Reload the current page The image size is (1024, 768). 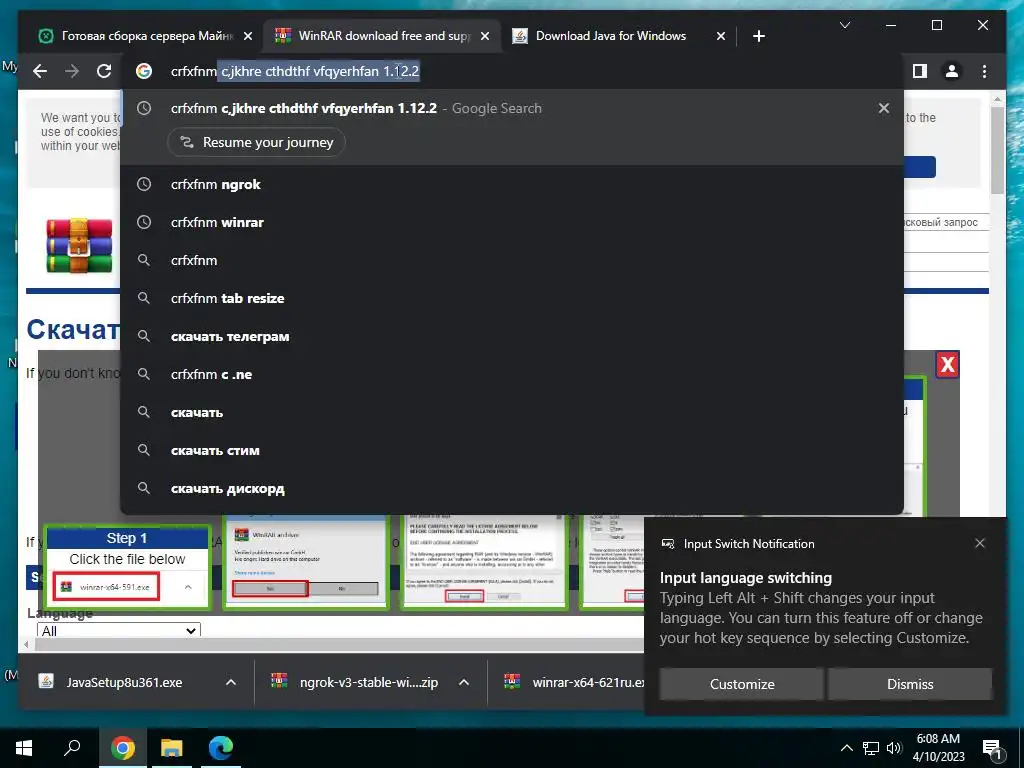coord(104,71)
